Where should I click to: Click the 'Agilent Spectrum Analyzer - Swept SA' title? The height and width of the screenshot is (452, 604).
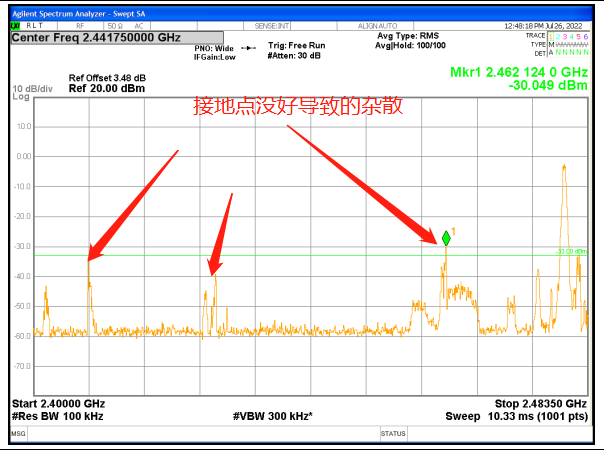click(79, 14)
